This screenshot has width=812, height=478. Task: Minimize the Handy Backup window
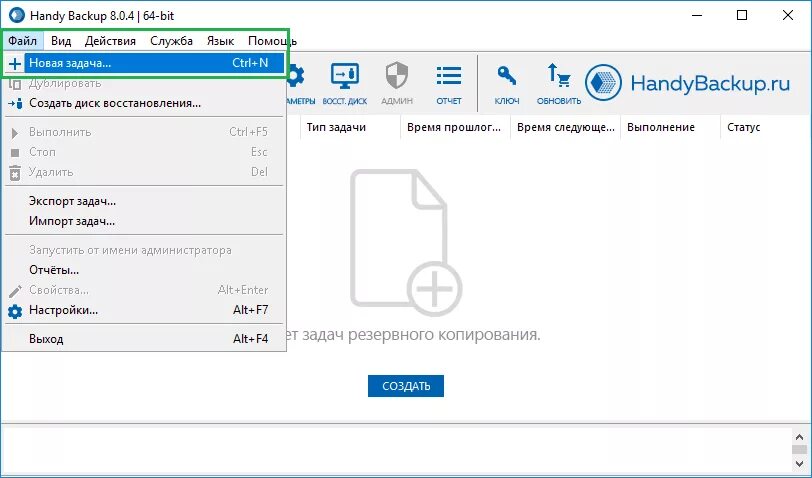point(695,15)
